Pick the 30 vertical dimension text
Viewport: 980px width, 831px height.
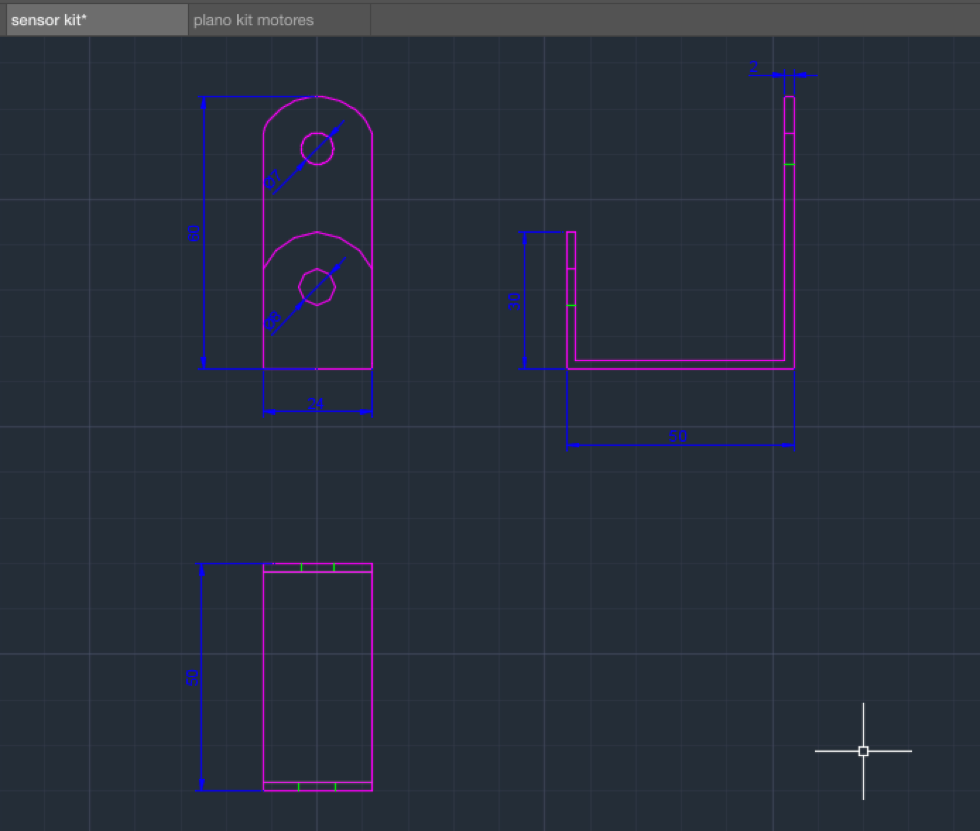tap(514, 301)
